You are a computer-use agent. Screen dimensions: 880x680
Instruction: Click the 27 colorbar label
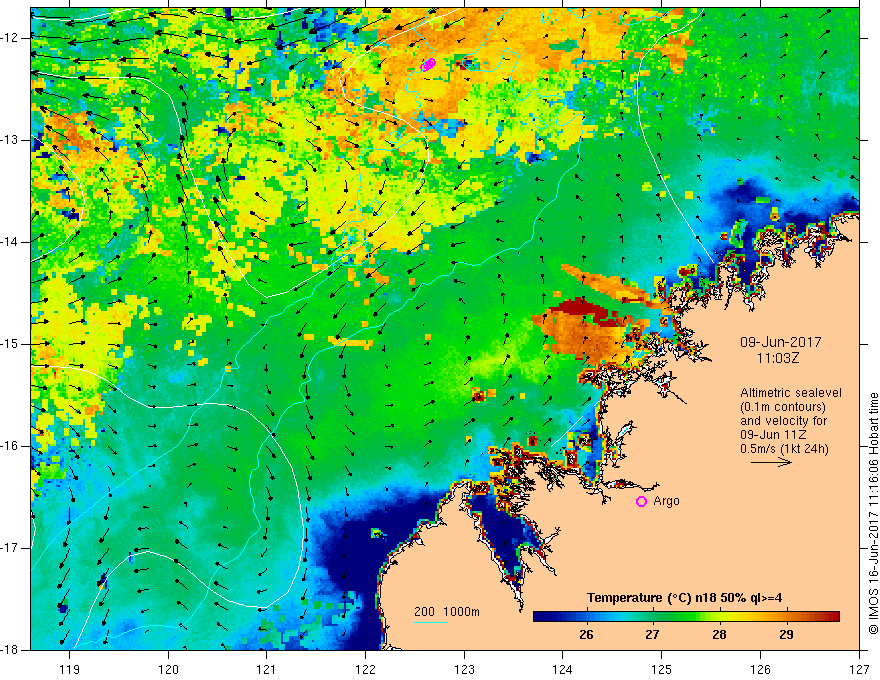point(652,635)
